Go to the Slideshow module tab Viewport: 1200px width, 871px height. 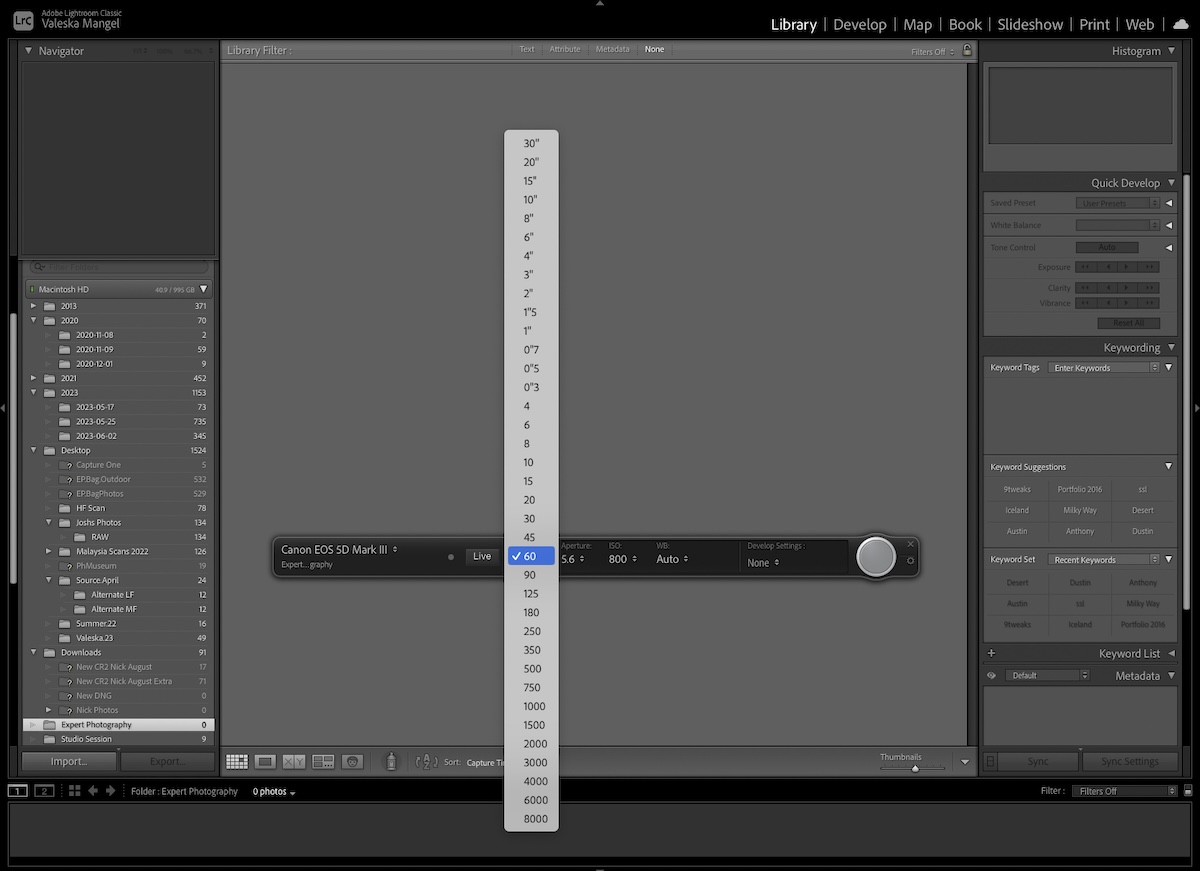(x=1030, y=24)
